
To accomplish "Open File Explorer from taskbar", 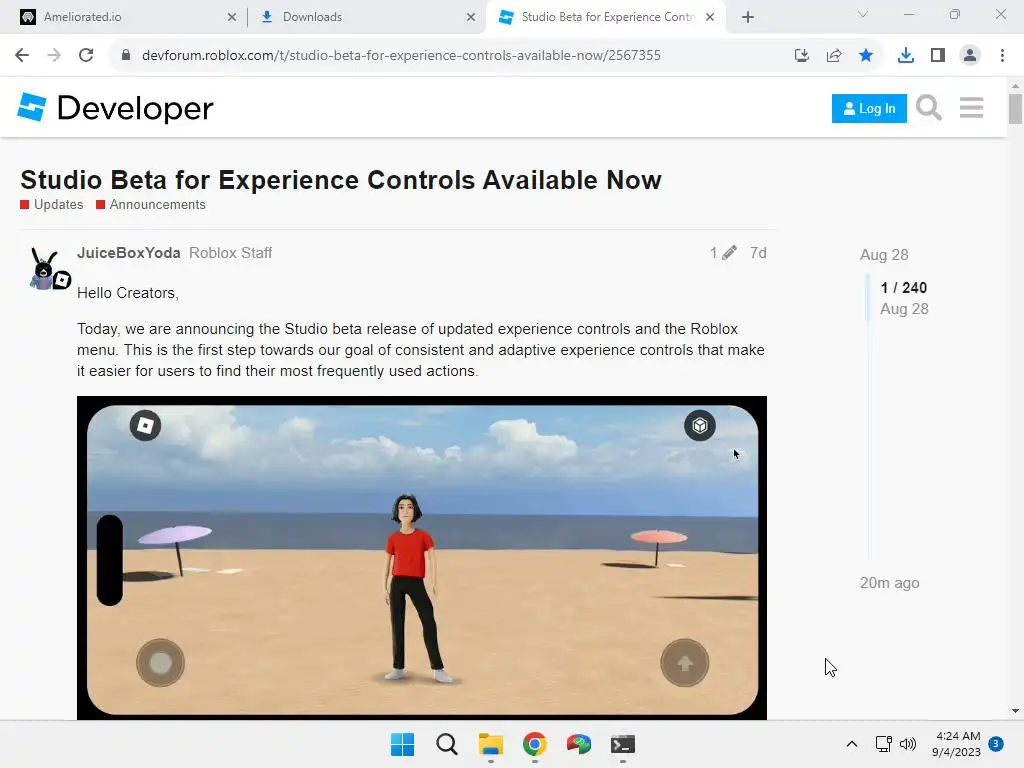I will pos(490,744).
